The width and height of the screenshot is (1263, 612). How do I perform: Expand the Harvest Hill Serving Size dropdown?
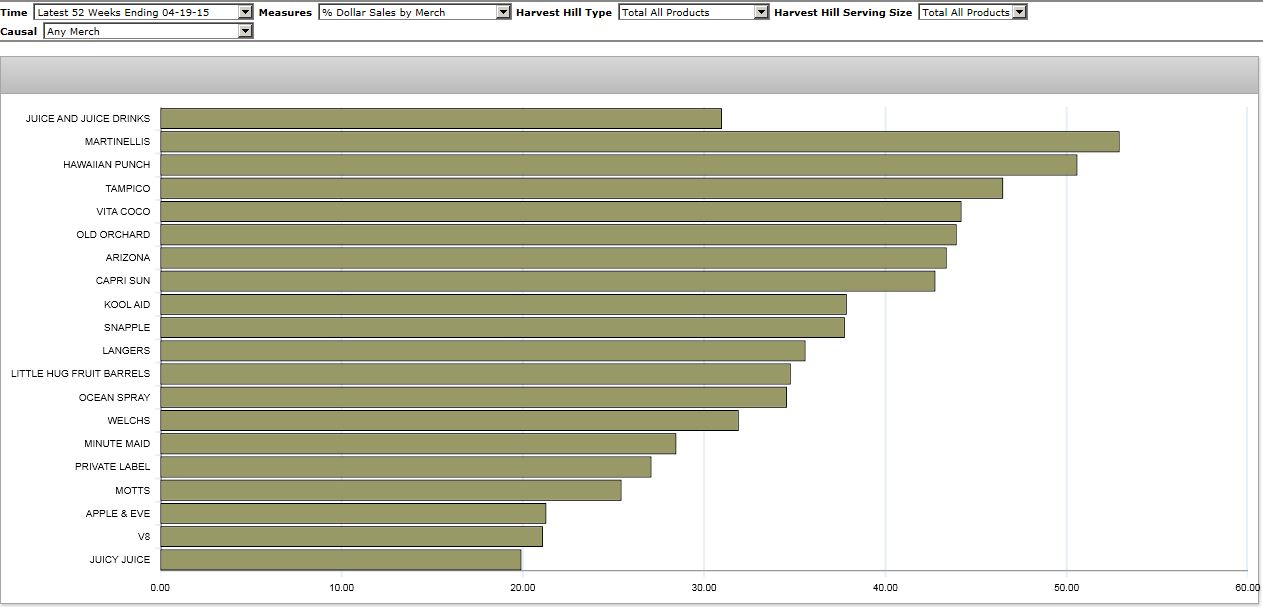point(972,12)
